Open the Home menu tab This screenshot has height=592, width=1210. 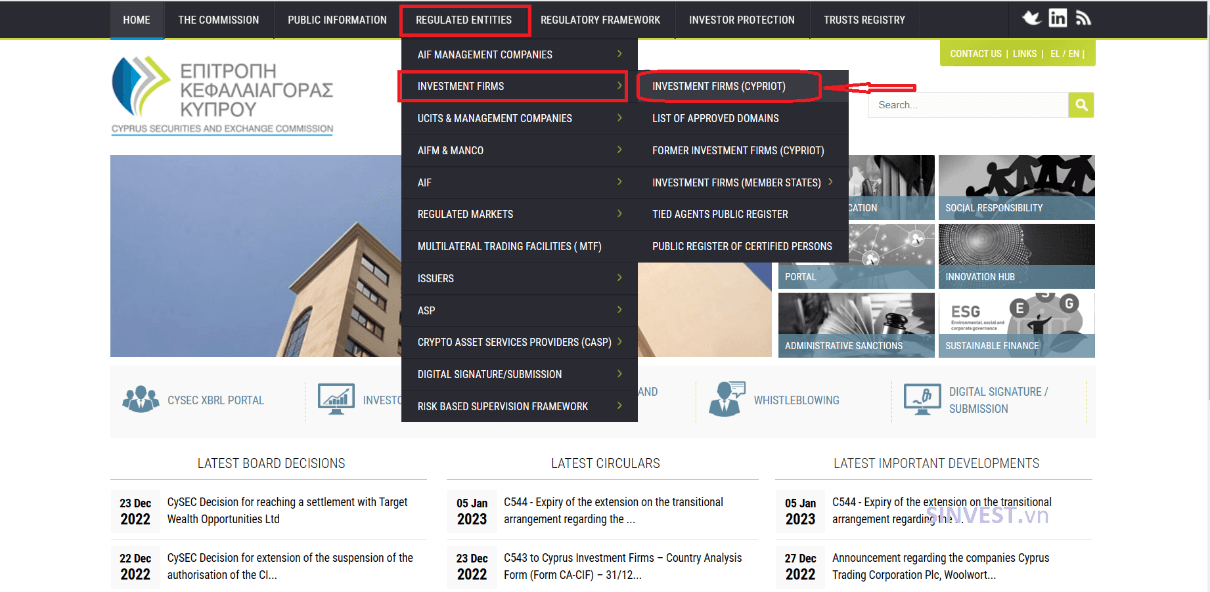click(x=136, y=20)
